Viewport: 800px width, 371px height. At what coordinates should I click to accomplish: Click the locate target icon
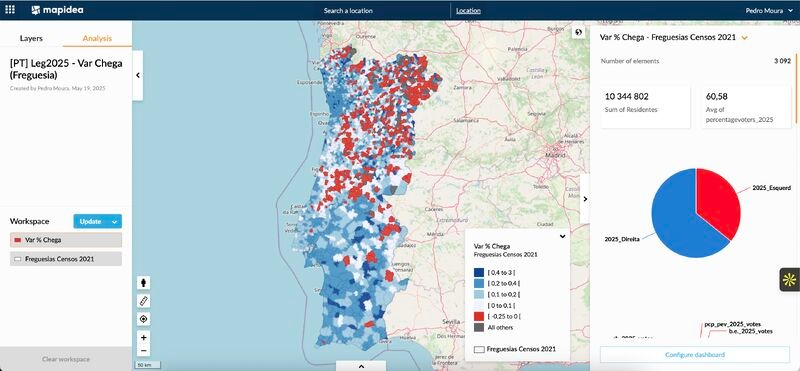point(143,319)
